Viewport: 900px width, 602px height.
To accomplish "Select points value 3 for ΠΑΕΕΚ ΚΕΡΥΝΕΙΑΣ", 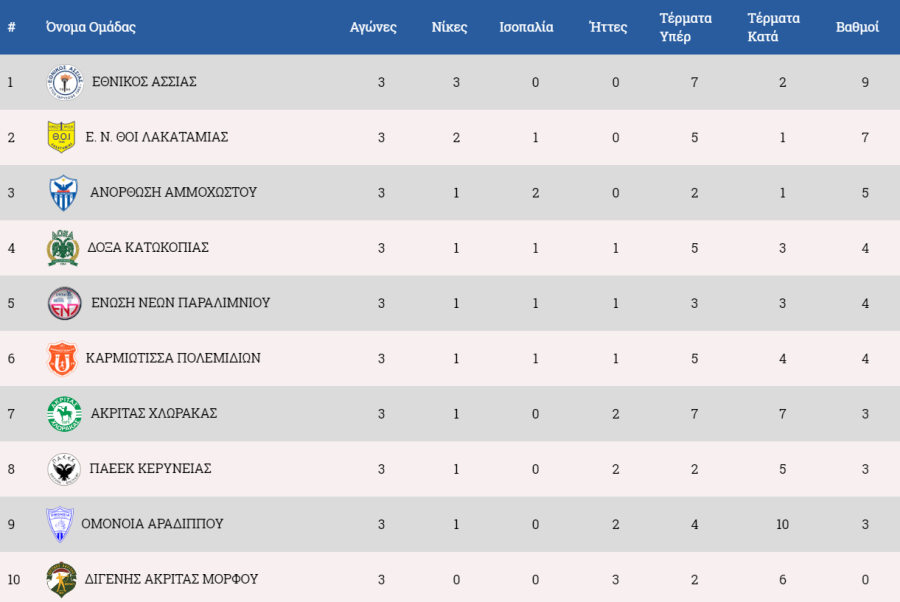I will 865,469.
